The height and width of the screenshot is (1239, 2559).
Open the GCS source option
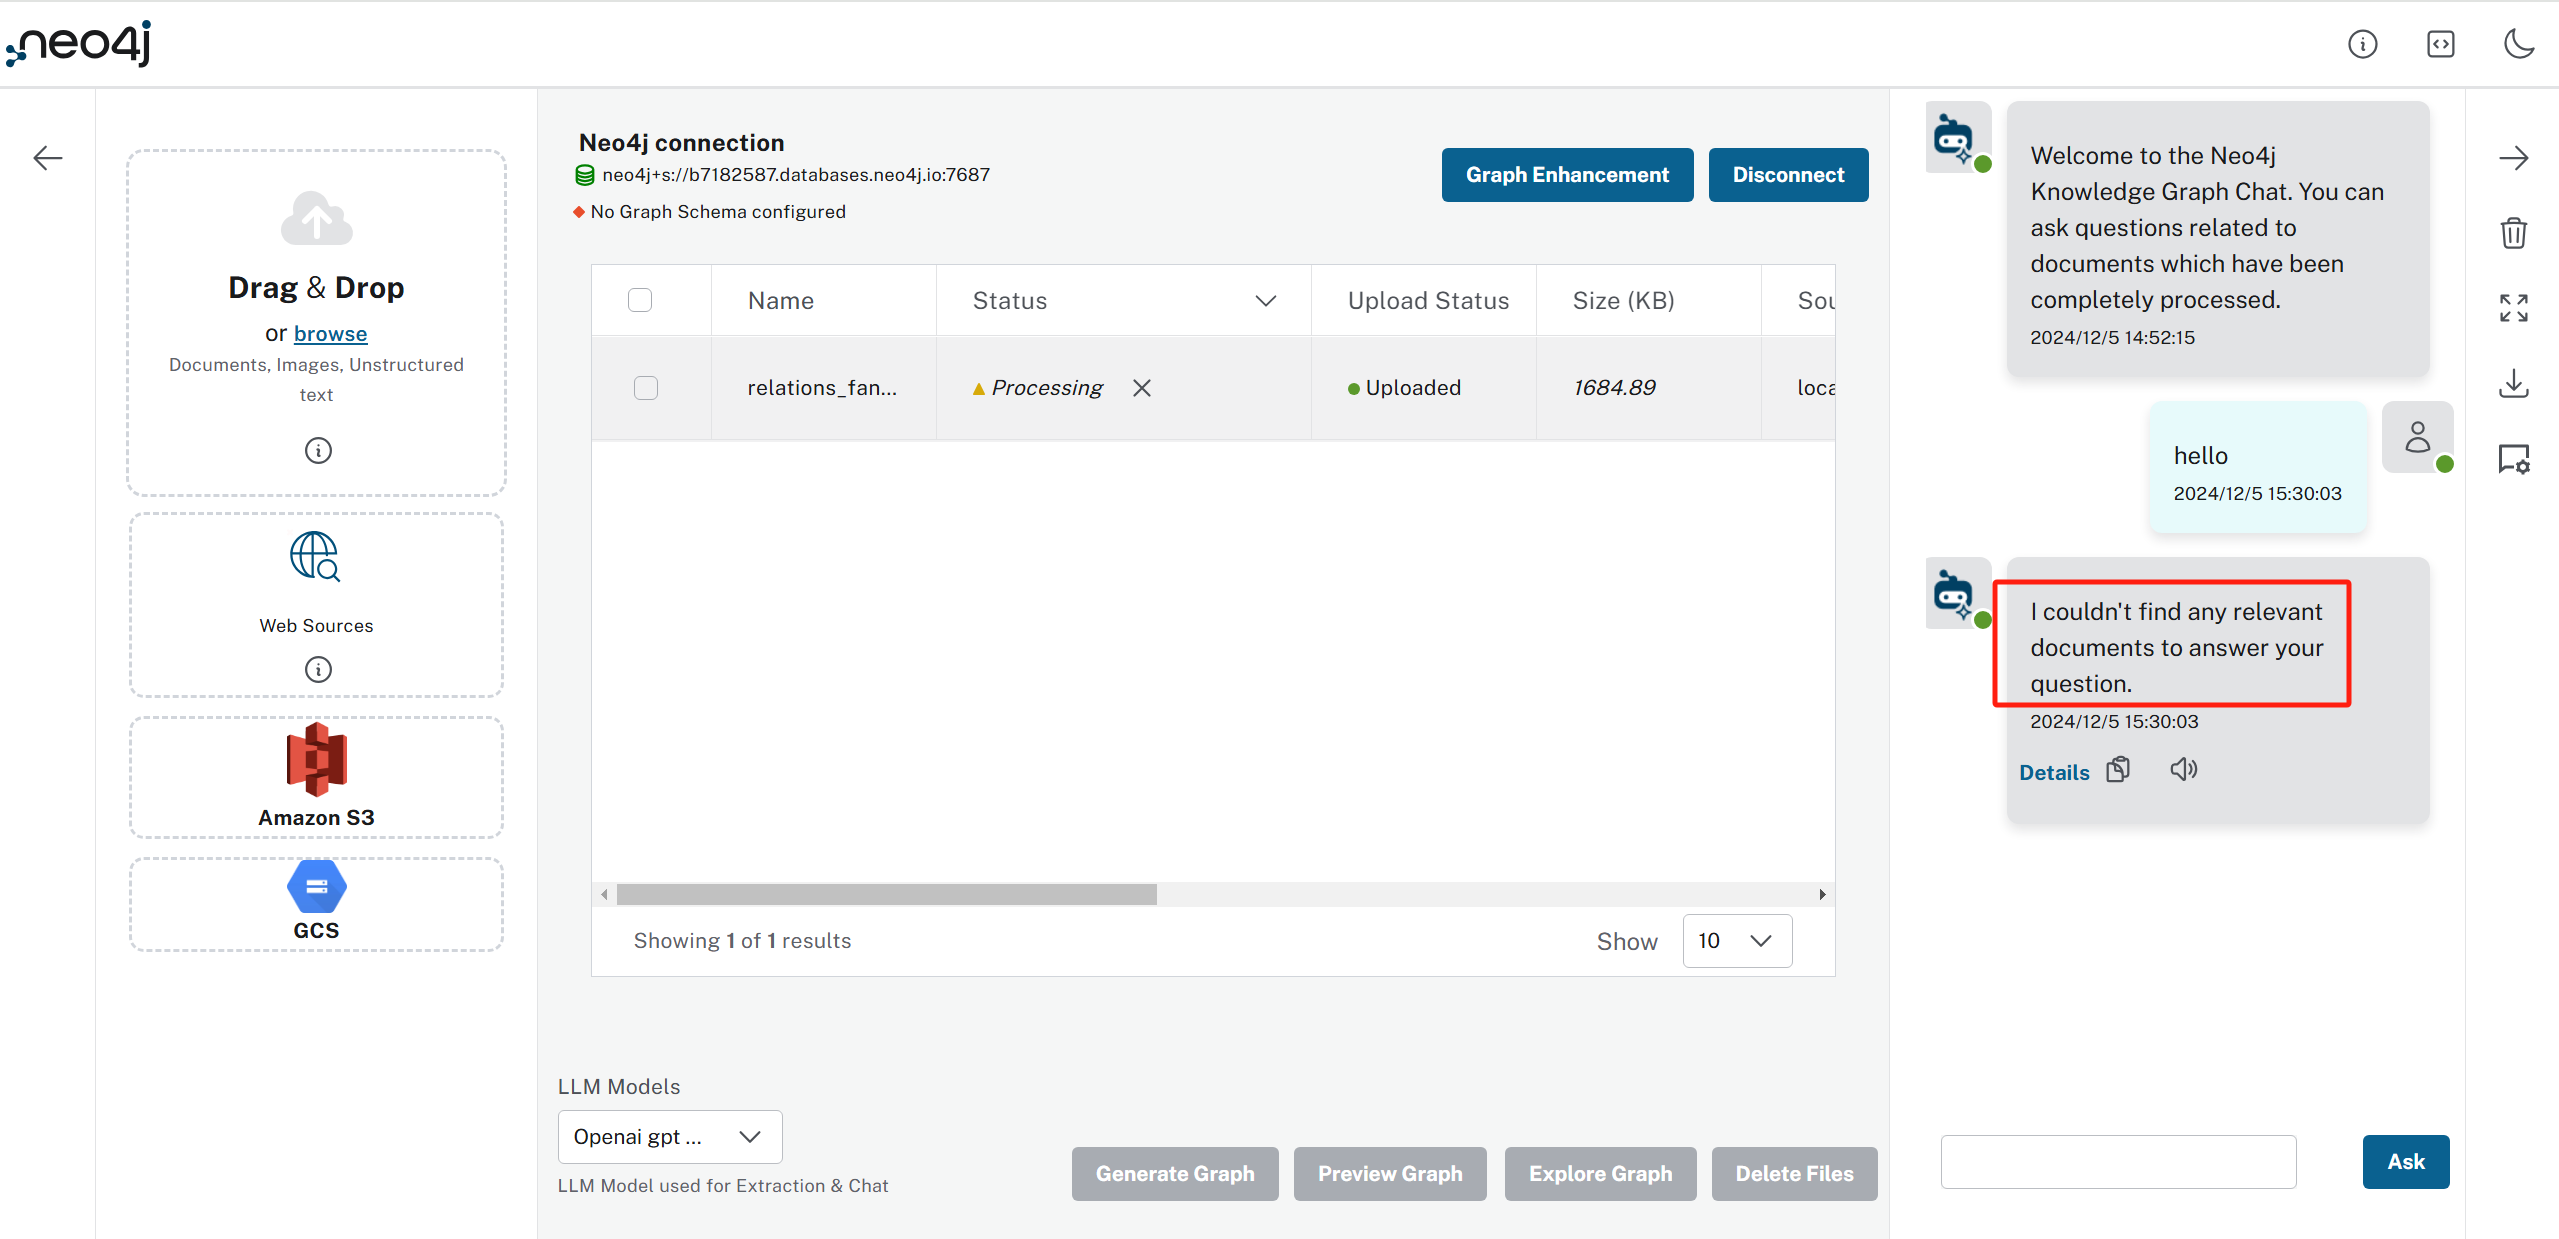coord(316,903)
